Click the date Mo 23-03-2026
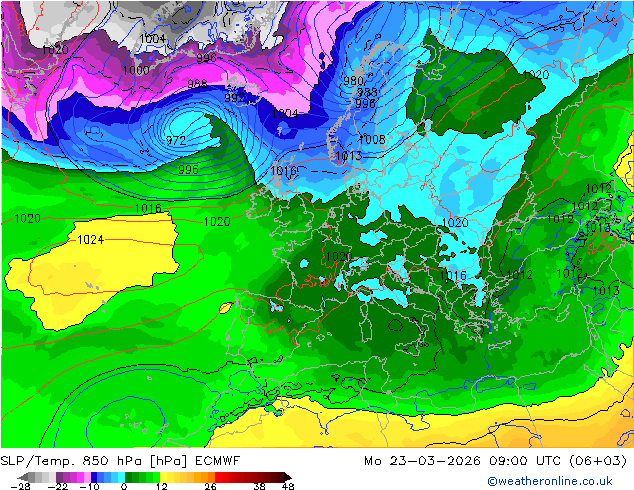The image size is (634, 490). [x=423, y=460]
